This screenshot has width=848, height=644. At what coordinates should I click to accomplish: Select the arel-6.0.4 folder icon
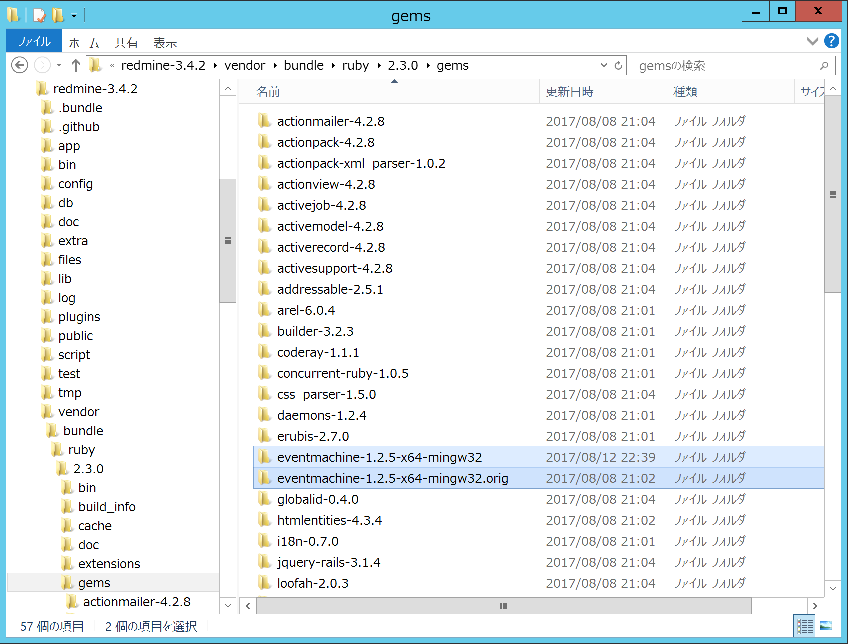coord(264,310)
